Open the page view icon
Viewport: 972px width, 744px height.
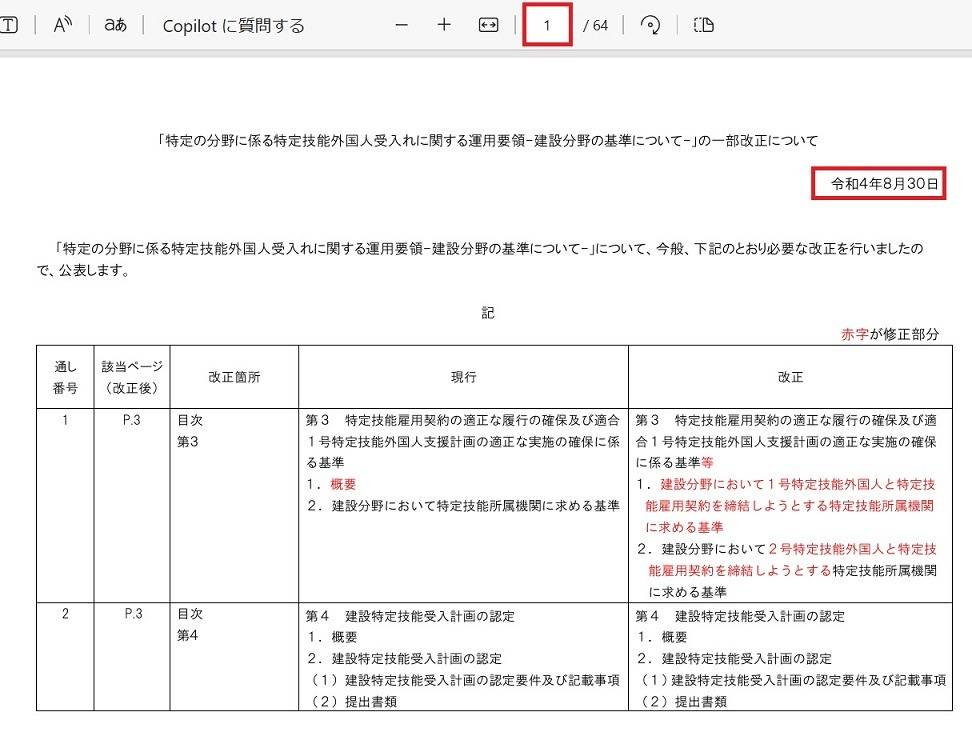click(703, 25)
